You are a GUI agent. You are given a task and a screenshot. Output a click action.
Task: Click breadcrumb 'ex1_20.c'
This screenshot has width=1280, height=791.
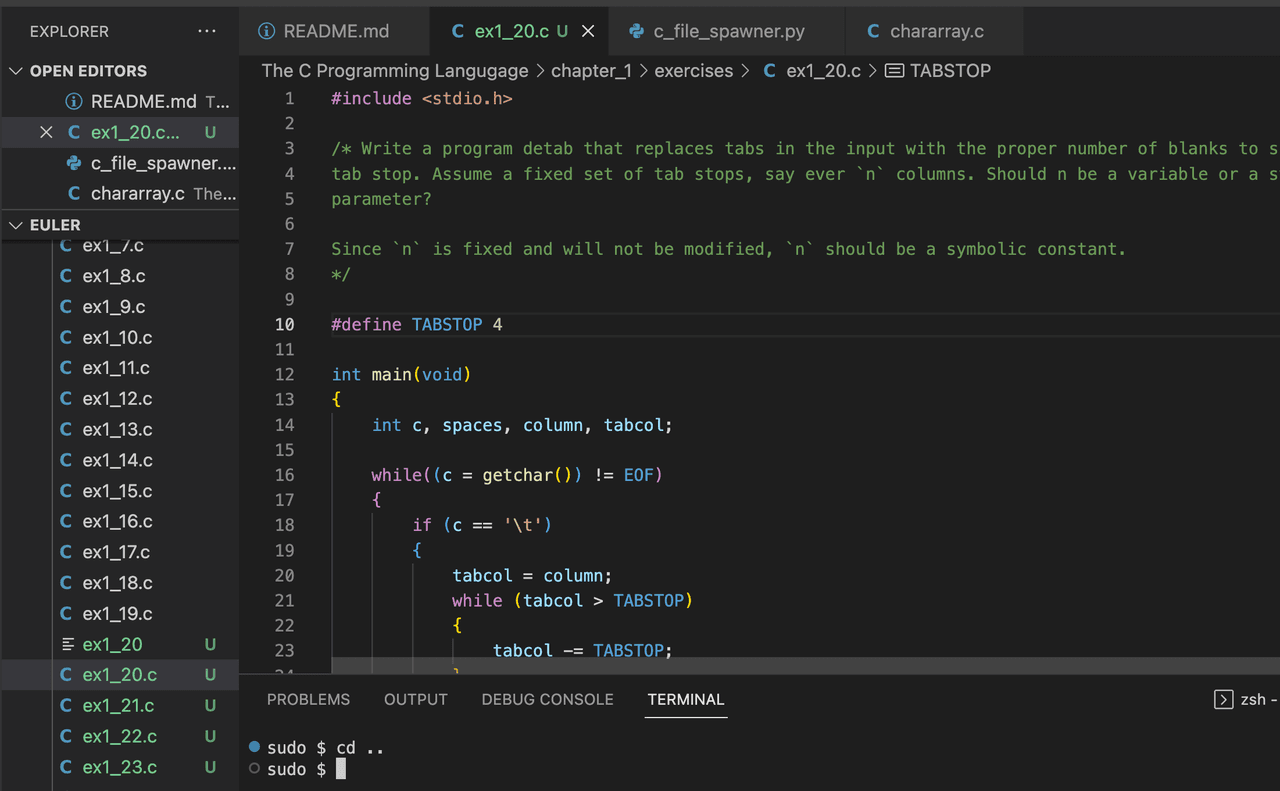click(823, 71)
